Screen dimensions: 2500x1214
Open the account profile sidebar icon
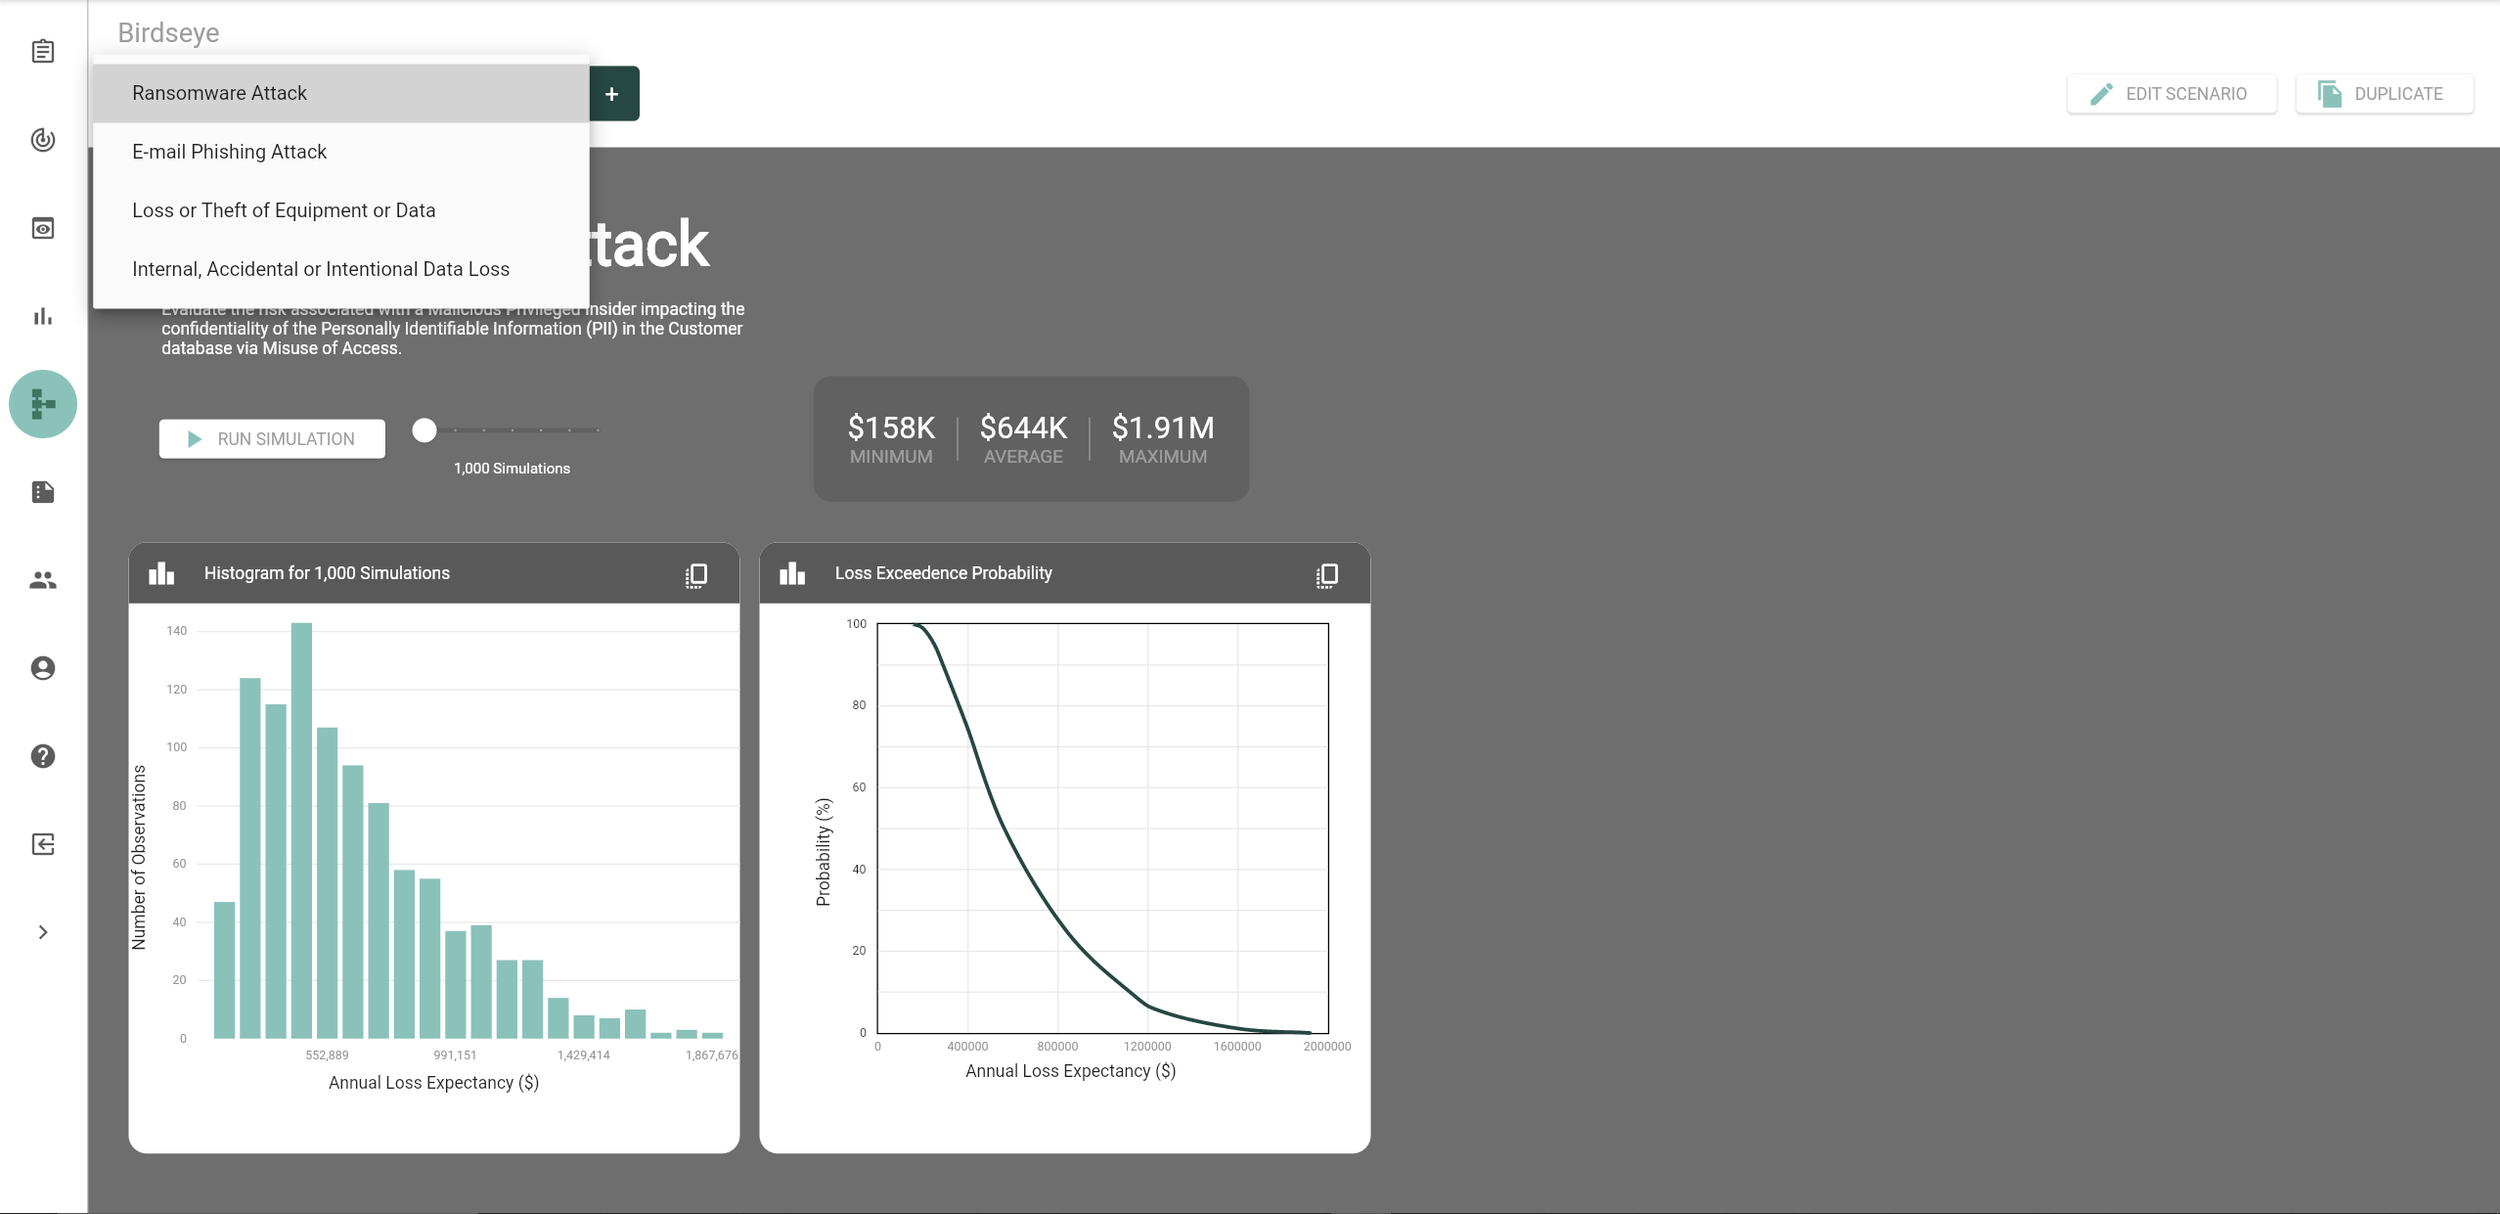42,668
